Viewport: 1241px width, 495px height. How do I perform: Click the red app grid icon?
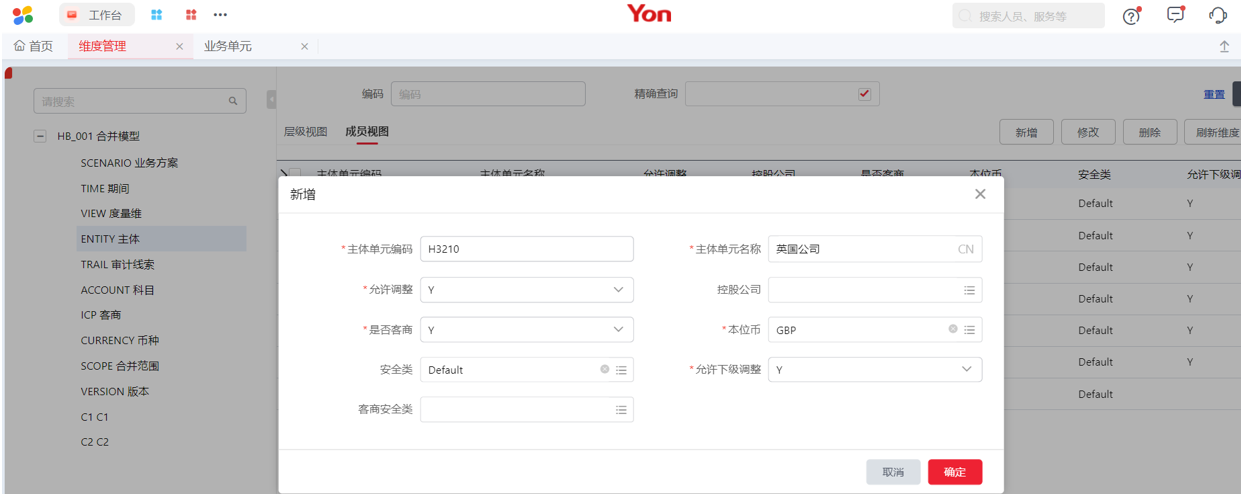[191, 15]
